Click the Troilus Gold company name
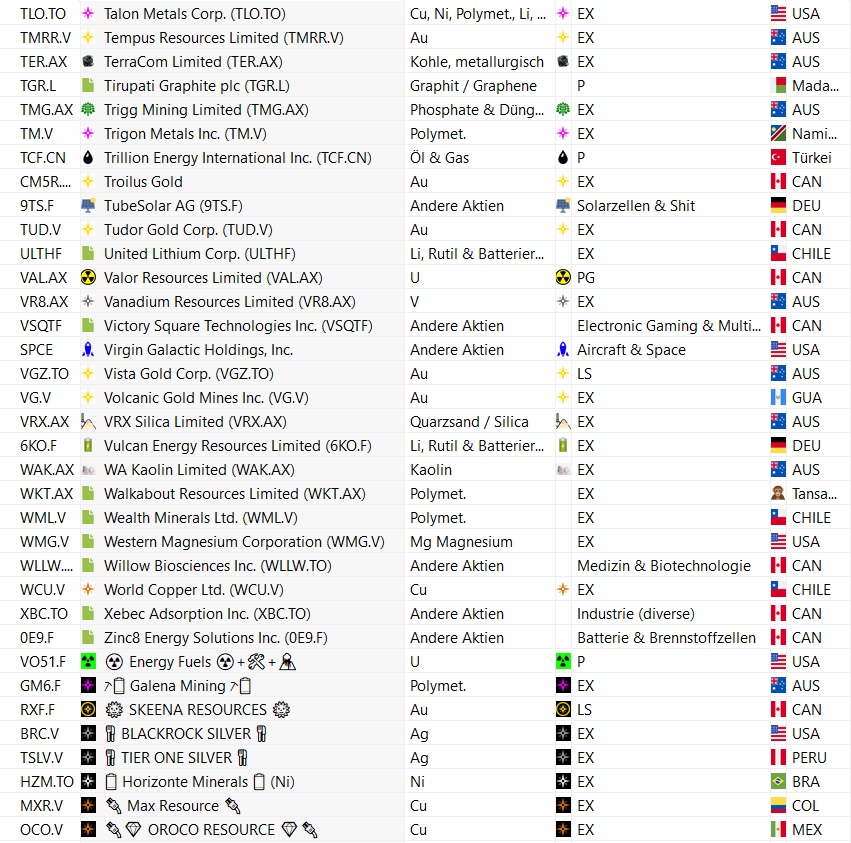Image resolution: width=851 pixels, height=843 pixels. tap(143, 181)
